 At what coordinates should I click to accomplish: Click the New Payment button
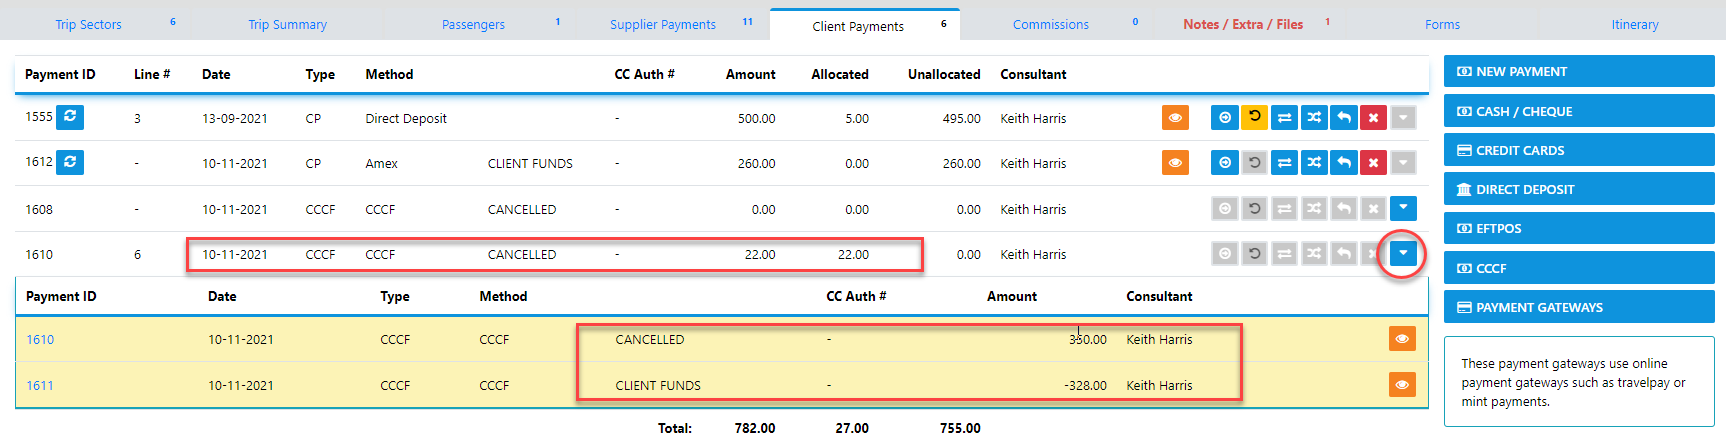click(1578, 72)
